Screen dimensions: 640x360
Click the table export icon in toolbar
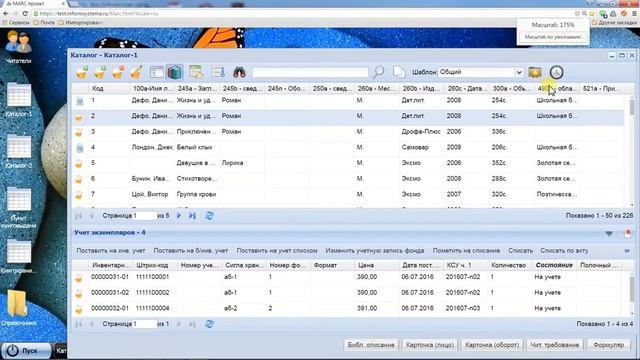(x=196, y=72)
